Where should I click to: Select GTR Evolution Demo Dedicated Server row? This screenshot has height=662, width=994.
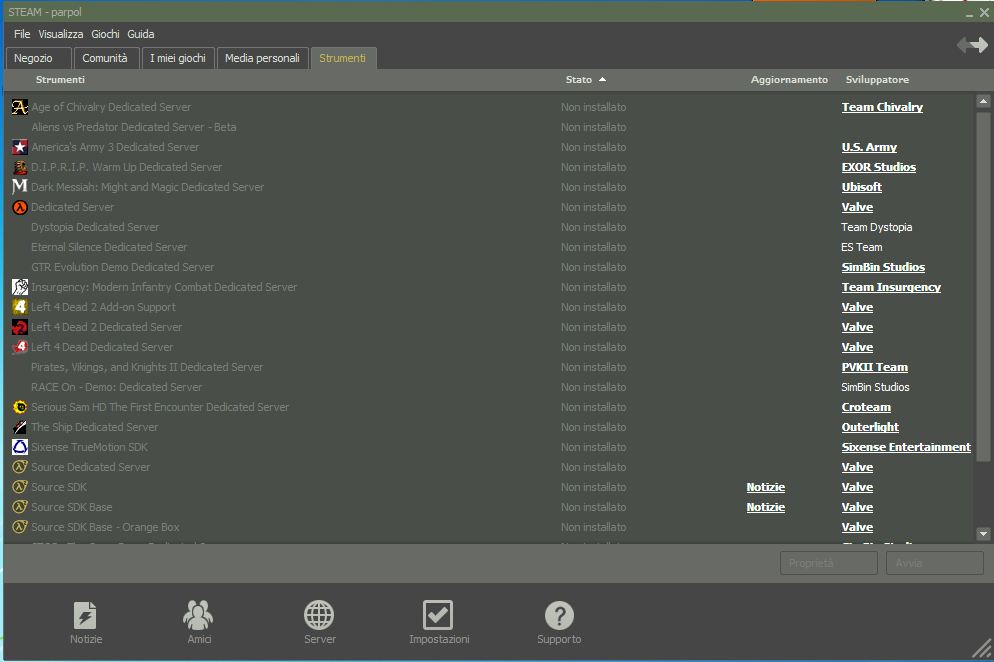coord(488,268)
